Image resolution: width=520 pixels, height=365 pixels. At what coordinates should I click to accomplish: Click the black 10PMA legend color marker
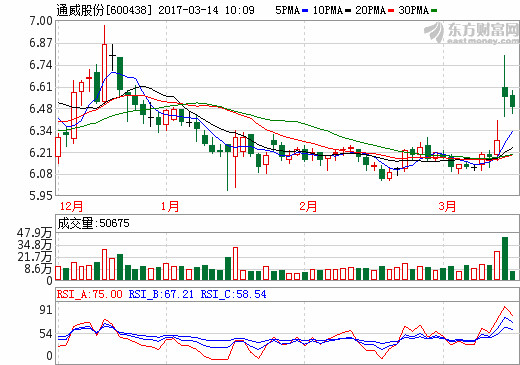(x=348, y=11)
